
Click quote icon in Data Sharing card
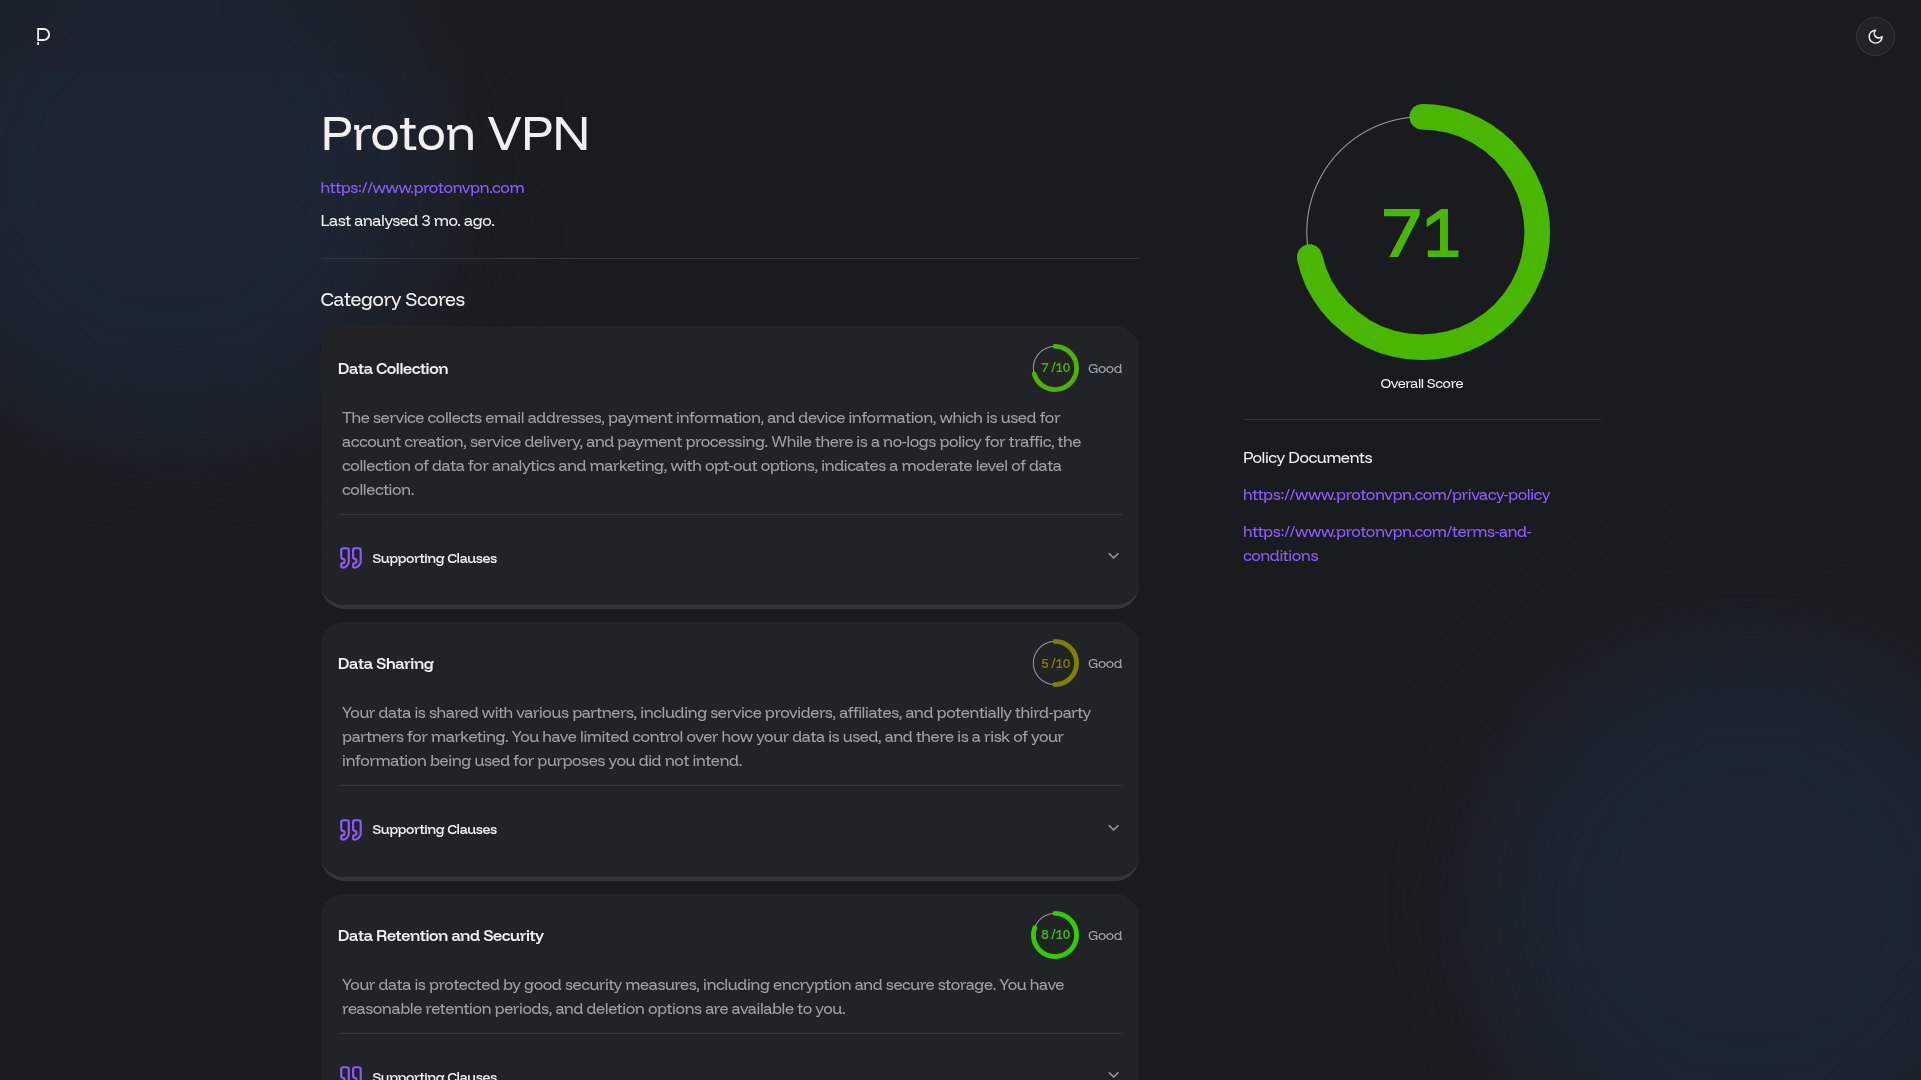350,829
